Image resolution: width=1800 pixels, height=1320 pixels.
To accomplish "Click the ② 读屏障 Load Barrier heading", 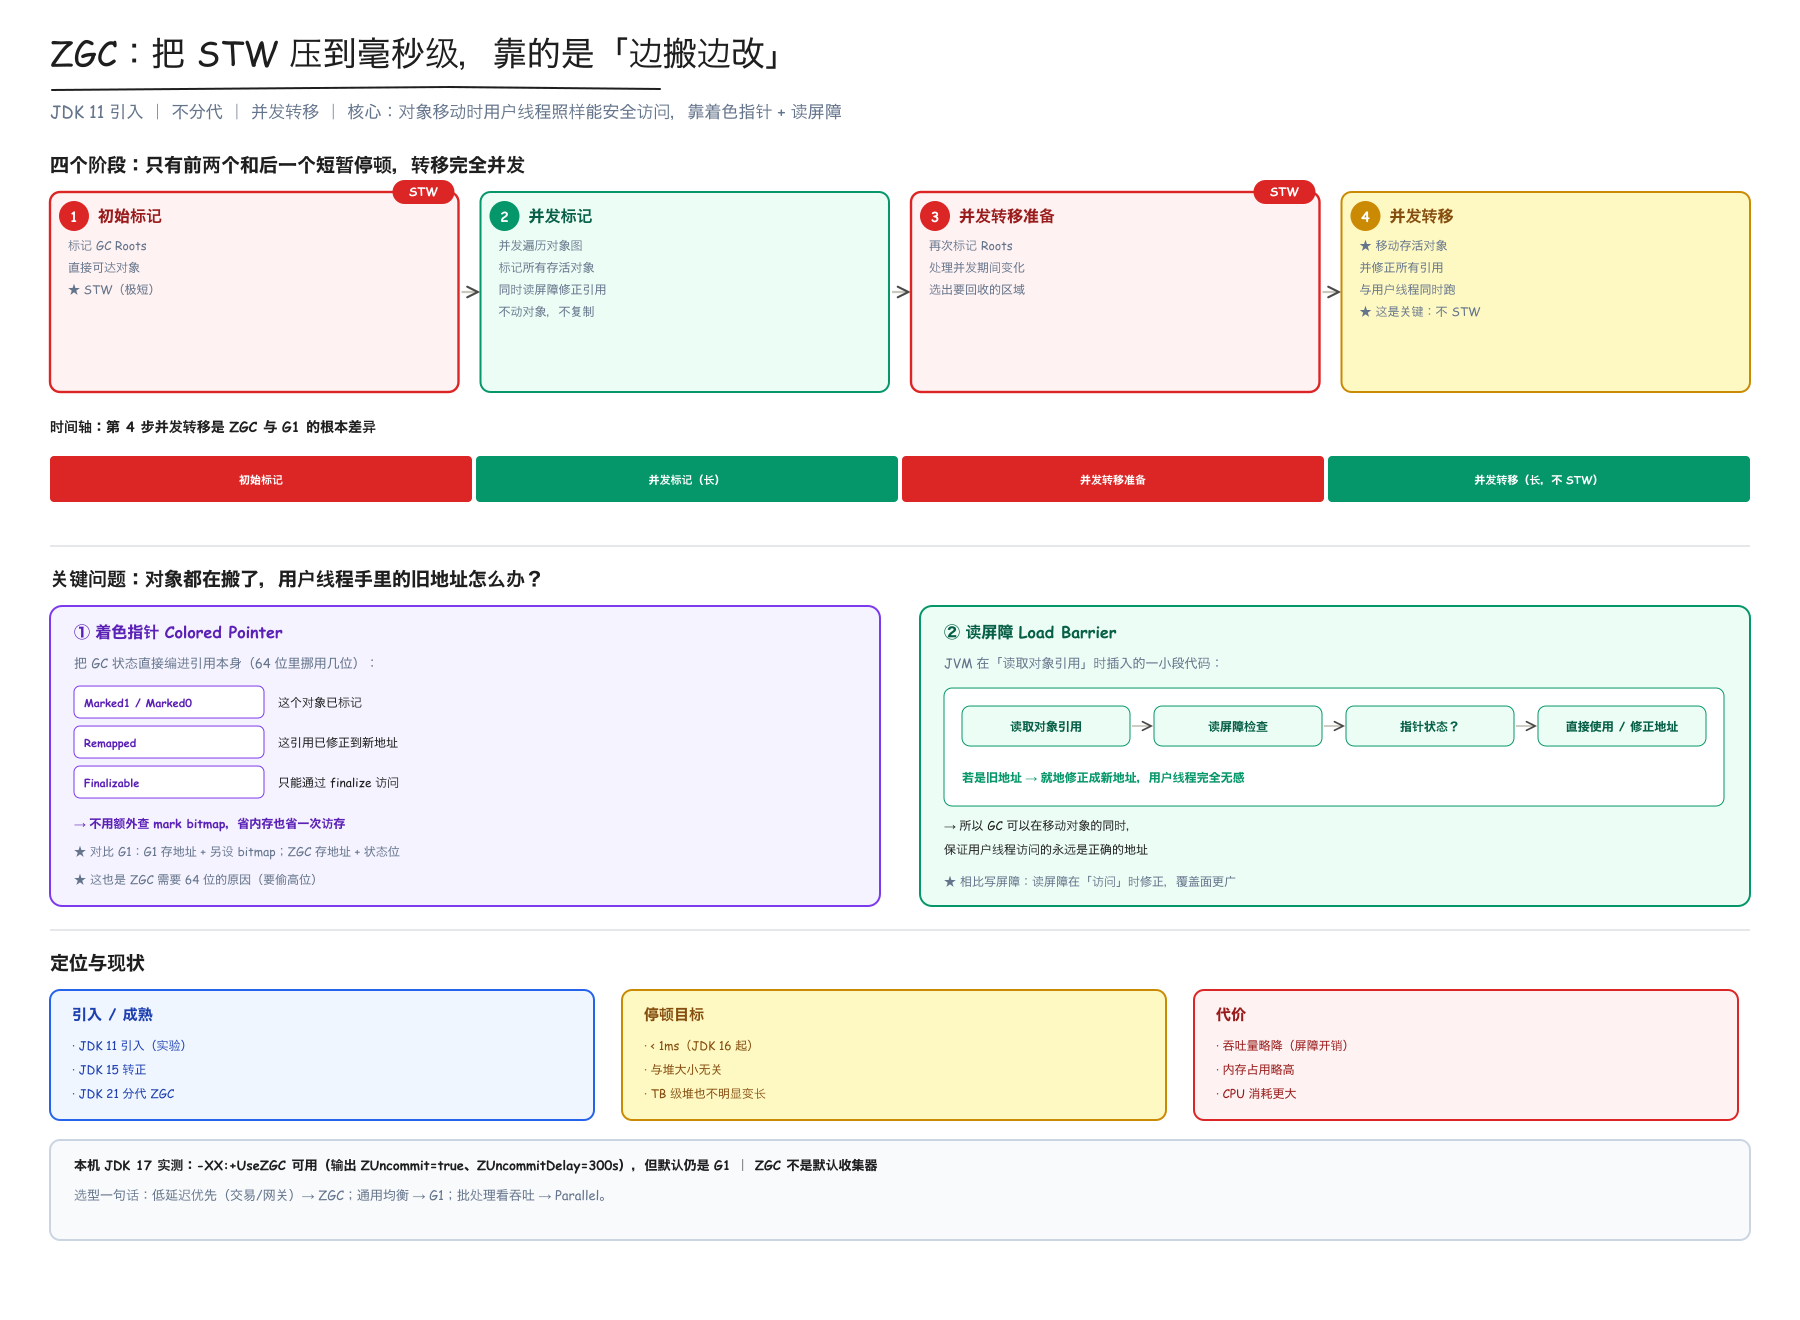I will pos(1030,632).
